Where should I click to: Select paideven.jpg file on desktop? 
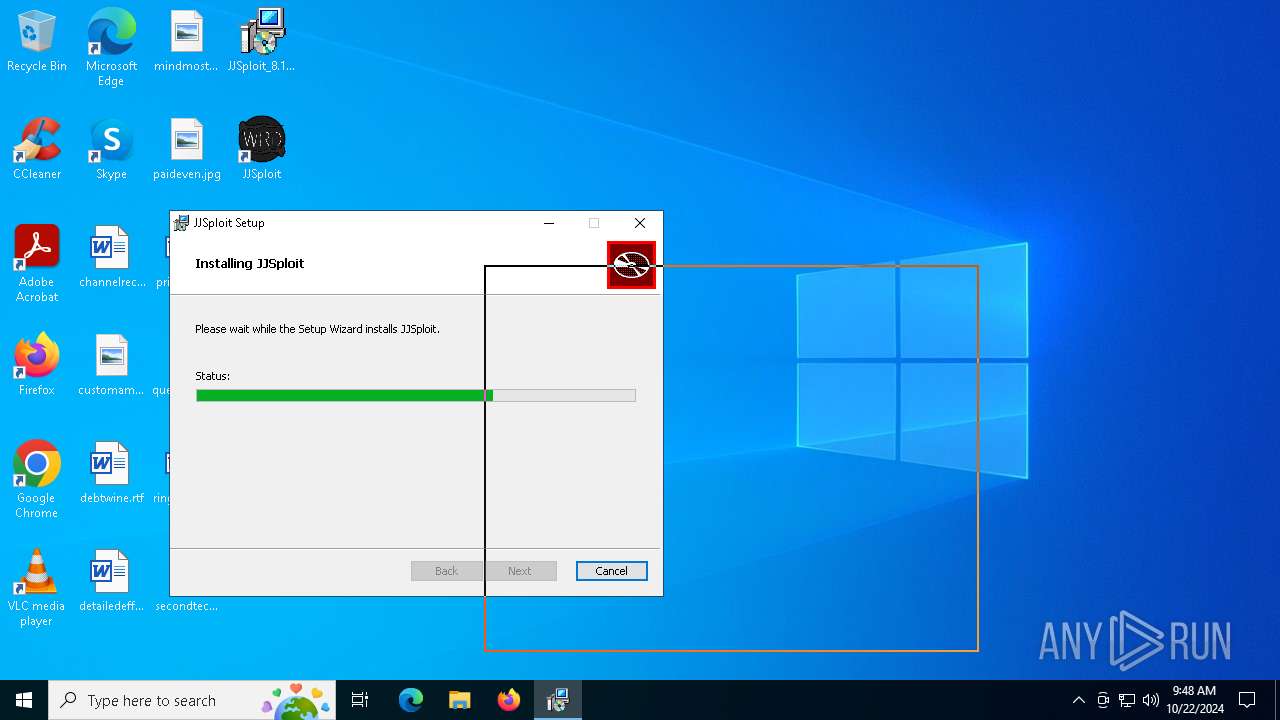tap(186, 150)
